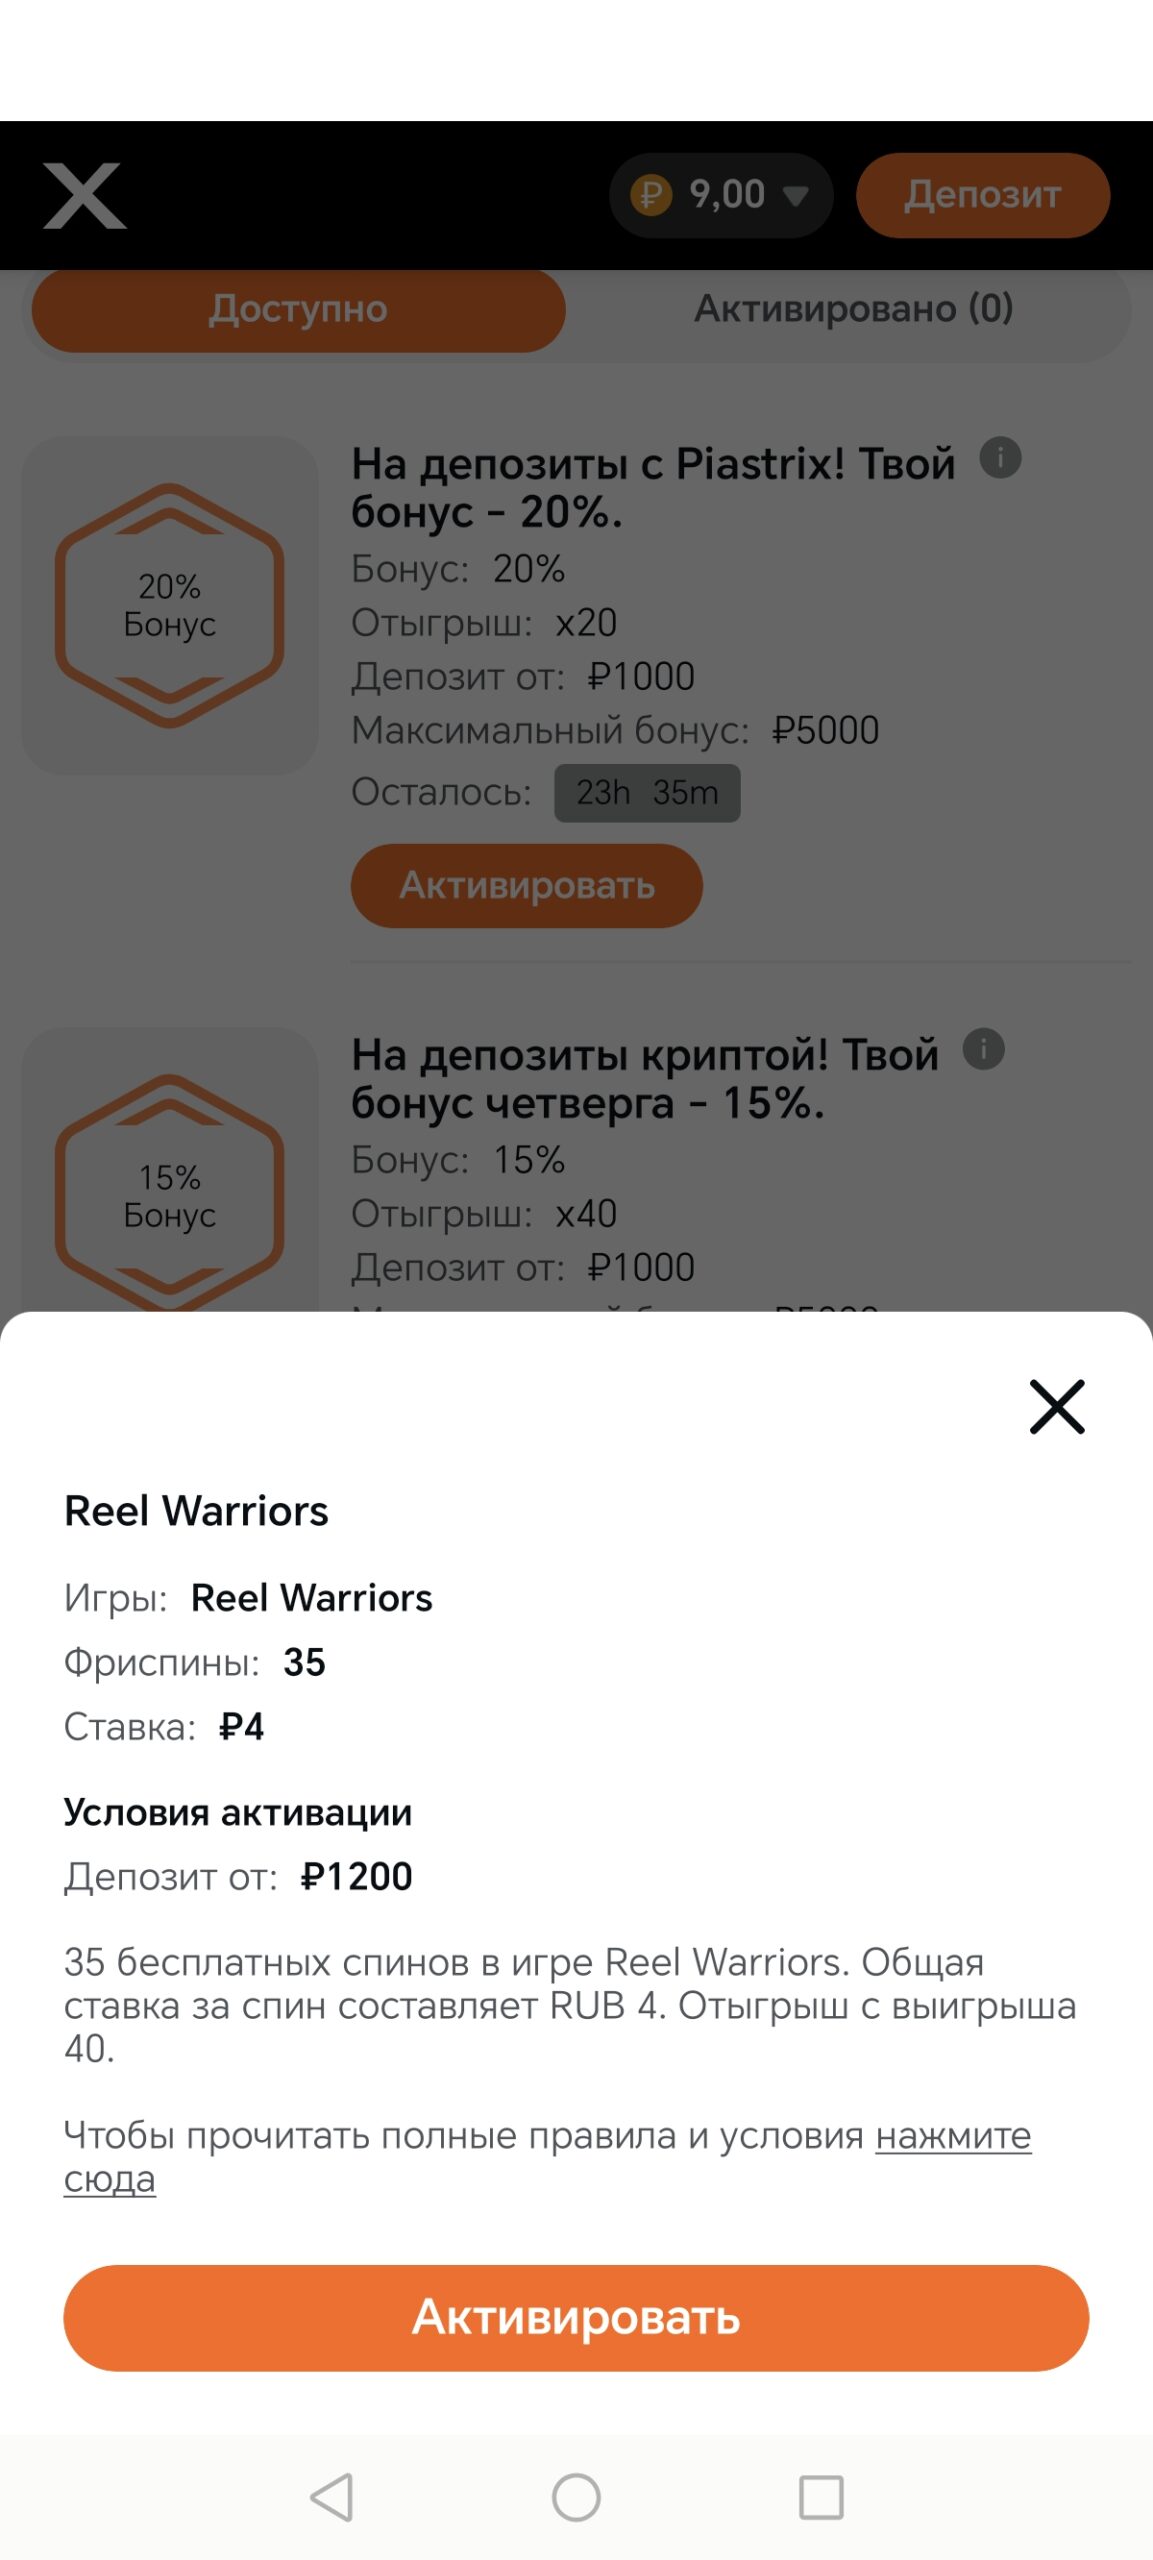Tap the Android back navigation icon
The height and width of the screenshot is (2560, 1153).
[332, 2498]
